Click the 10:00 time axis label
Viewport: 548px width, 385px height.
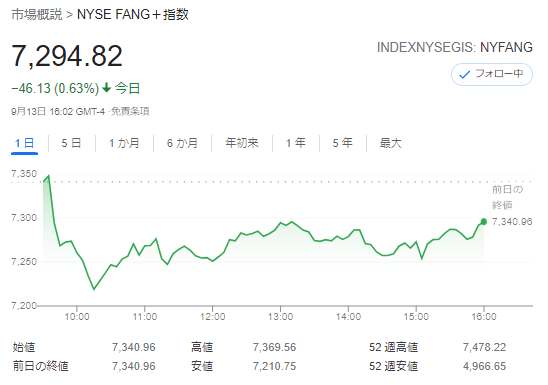point(77,317)
